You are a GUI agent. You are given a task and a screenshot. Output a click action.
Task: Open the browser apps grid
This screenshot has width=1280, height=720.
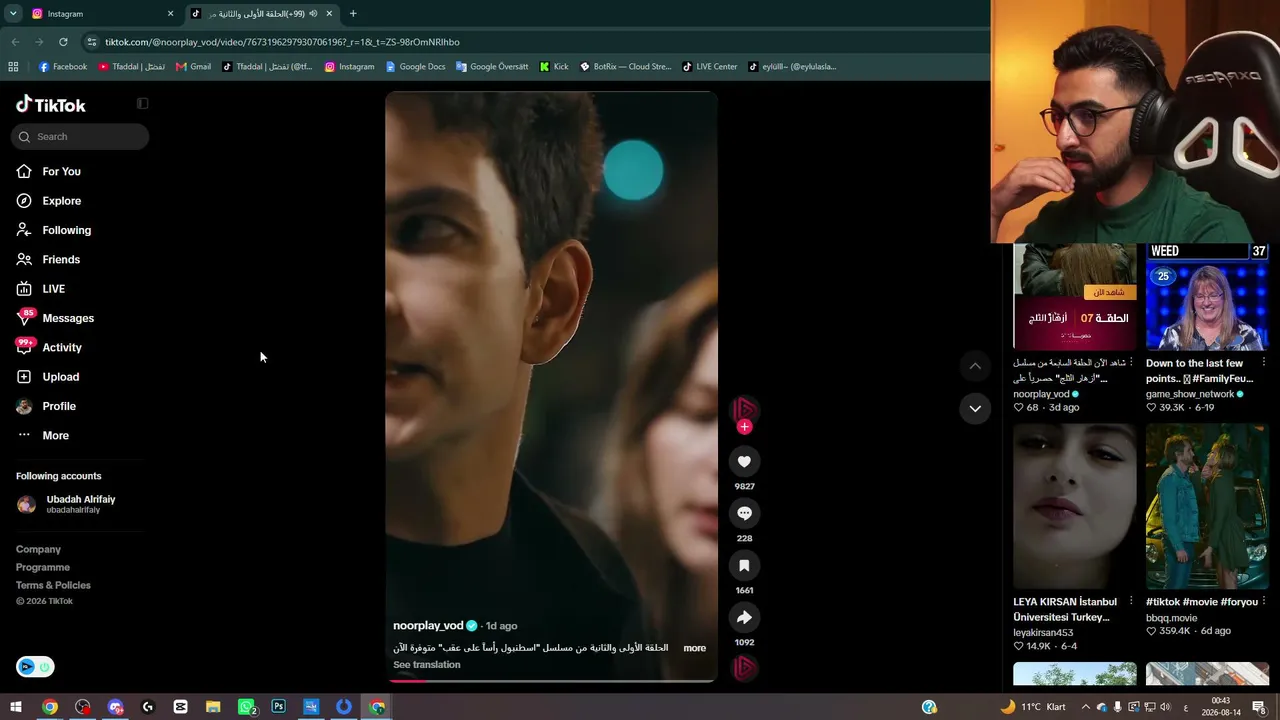(13, 67)
